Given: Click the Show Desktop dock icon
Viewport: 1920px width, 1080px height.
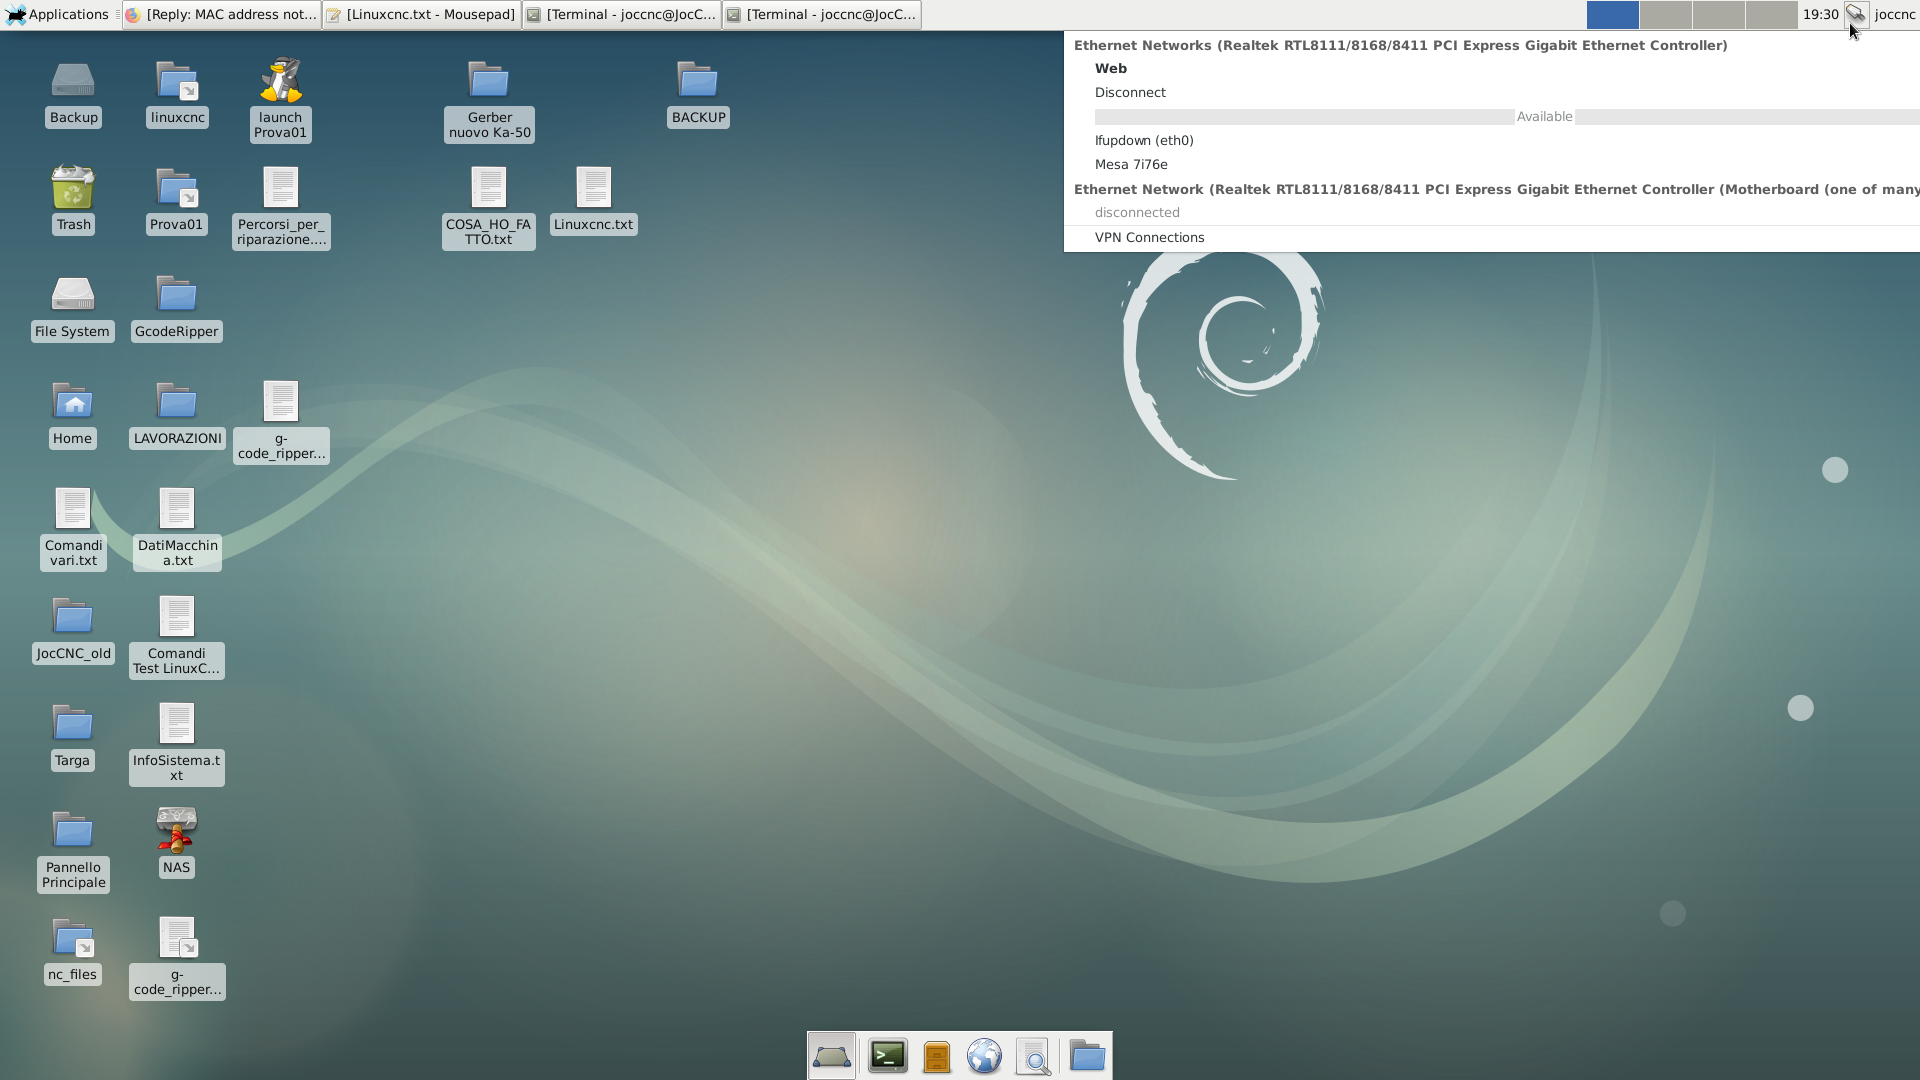Looking at the screenshot, I should tap(832, 1056).
